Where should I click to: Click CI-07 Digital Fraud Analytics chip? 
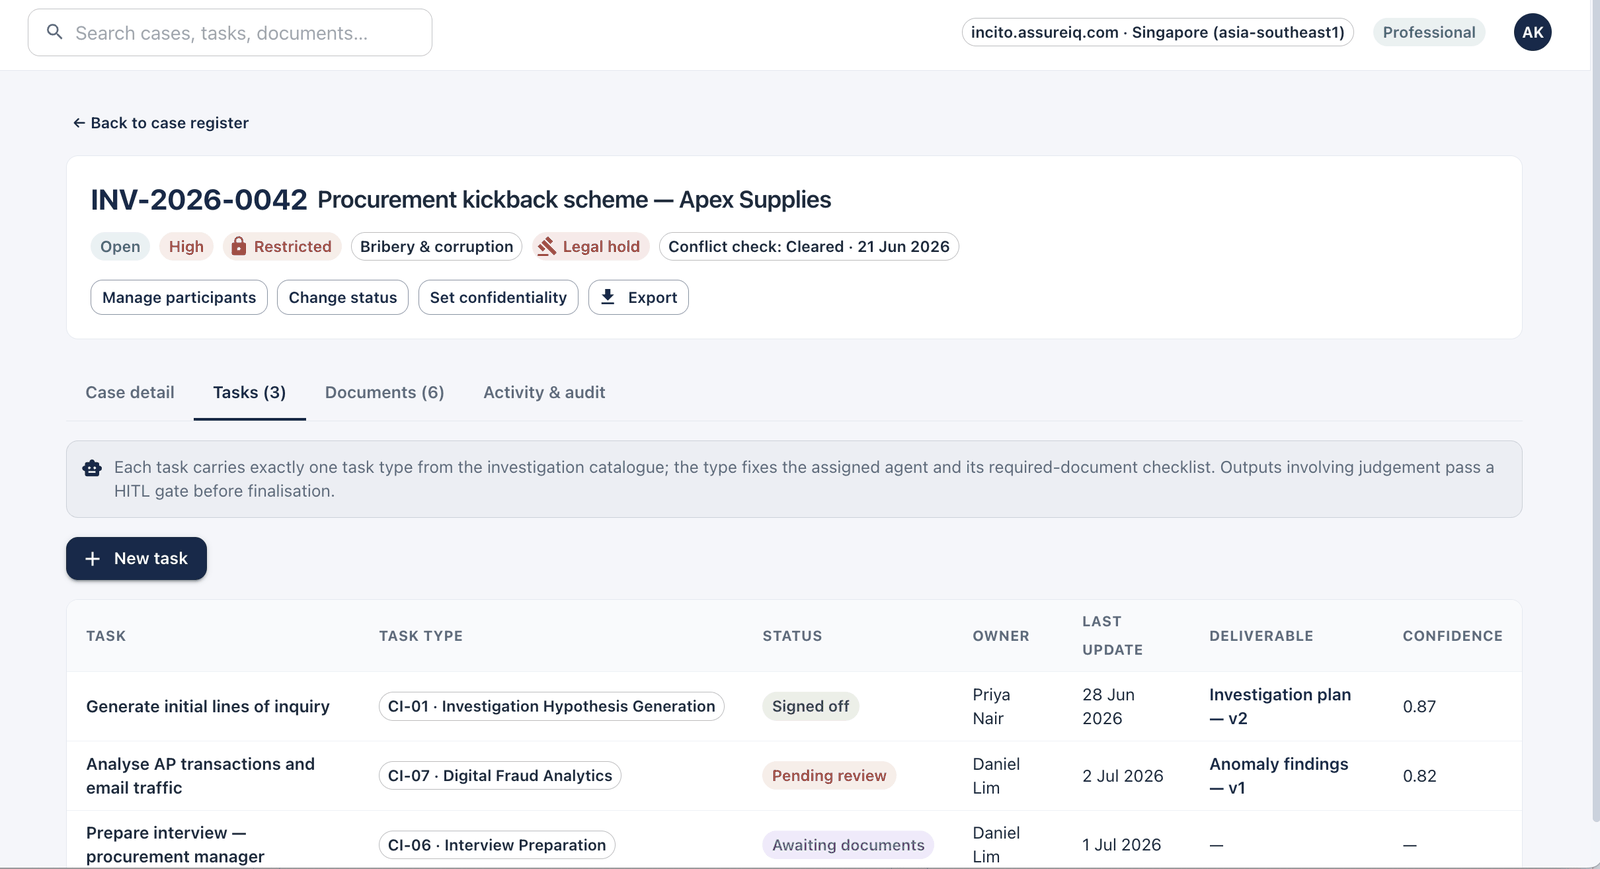[500, 775]
